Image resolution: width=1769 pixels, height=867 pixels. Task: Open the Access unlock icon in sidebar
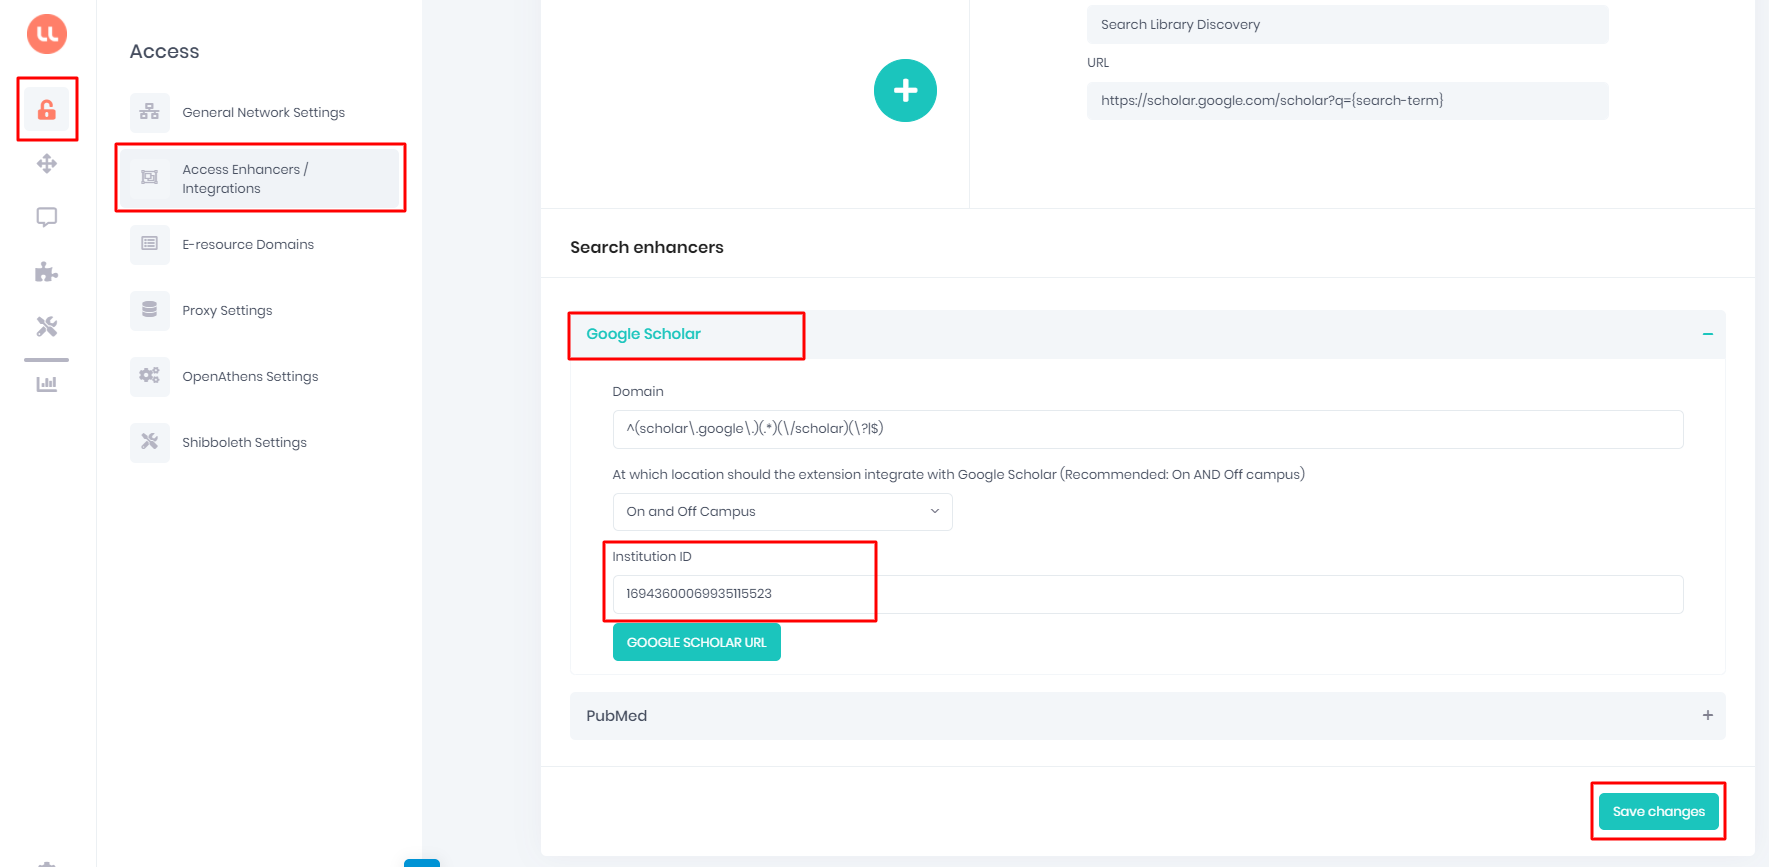point(47,110)
